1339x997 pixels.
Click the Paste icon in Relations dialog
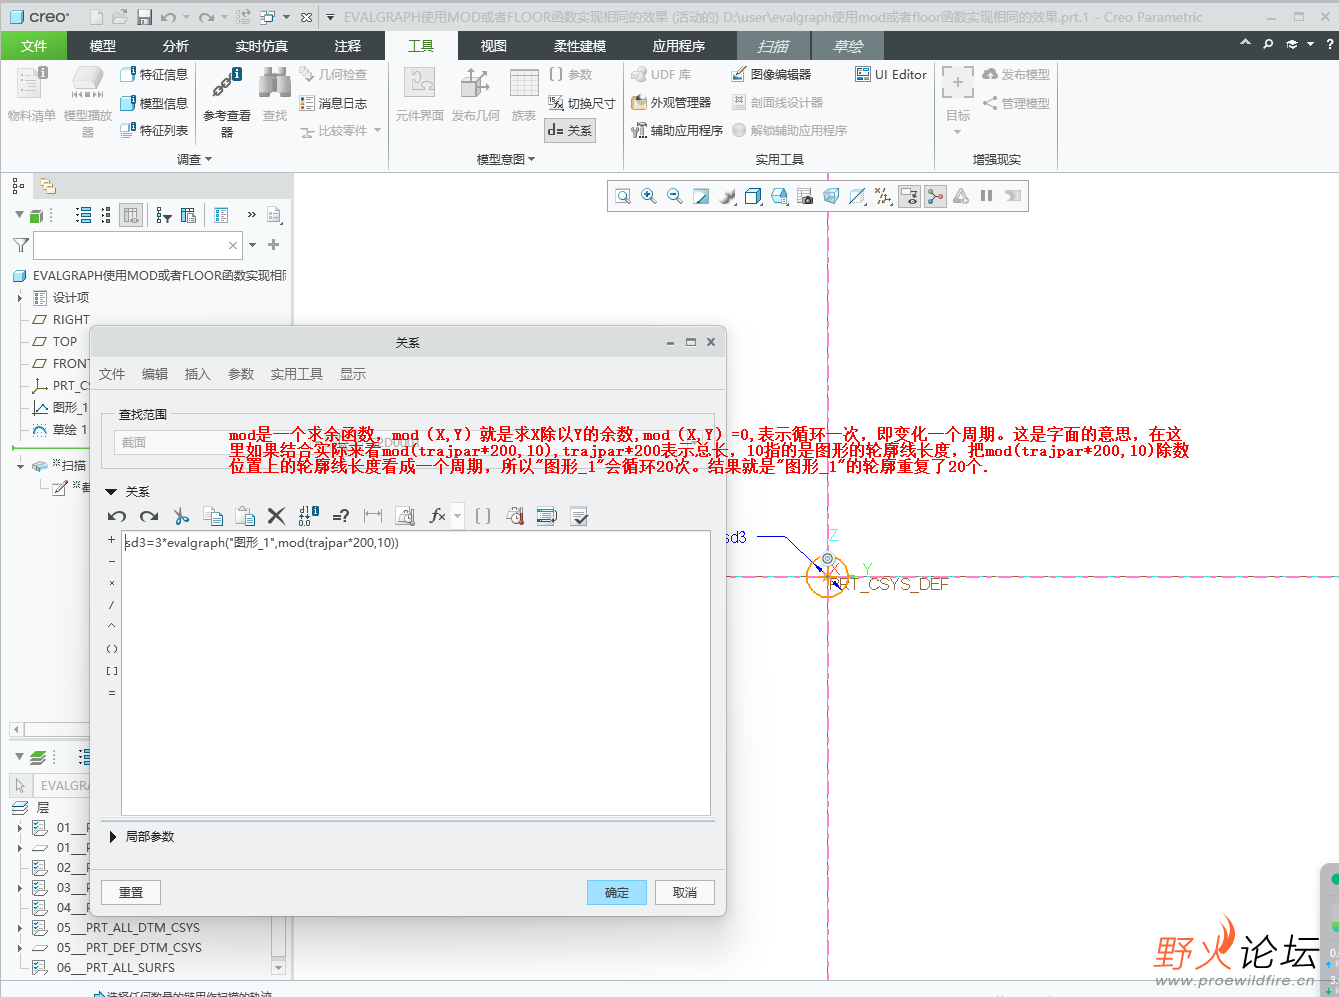245,516
